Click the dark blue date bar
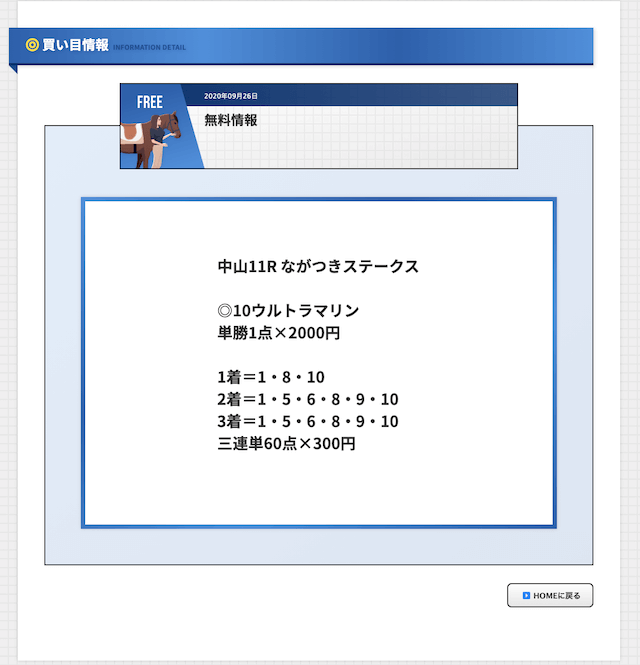The height and width of the screenshot is (665, 640). (x=352, y=95)
